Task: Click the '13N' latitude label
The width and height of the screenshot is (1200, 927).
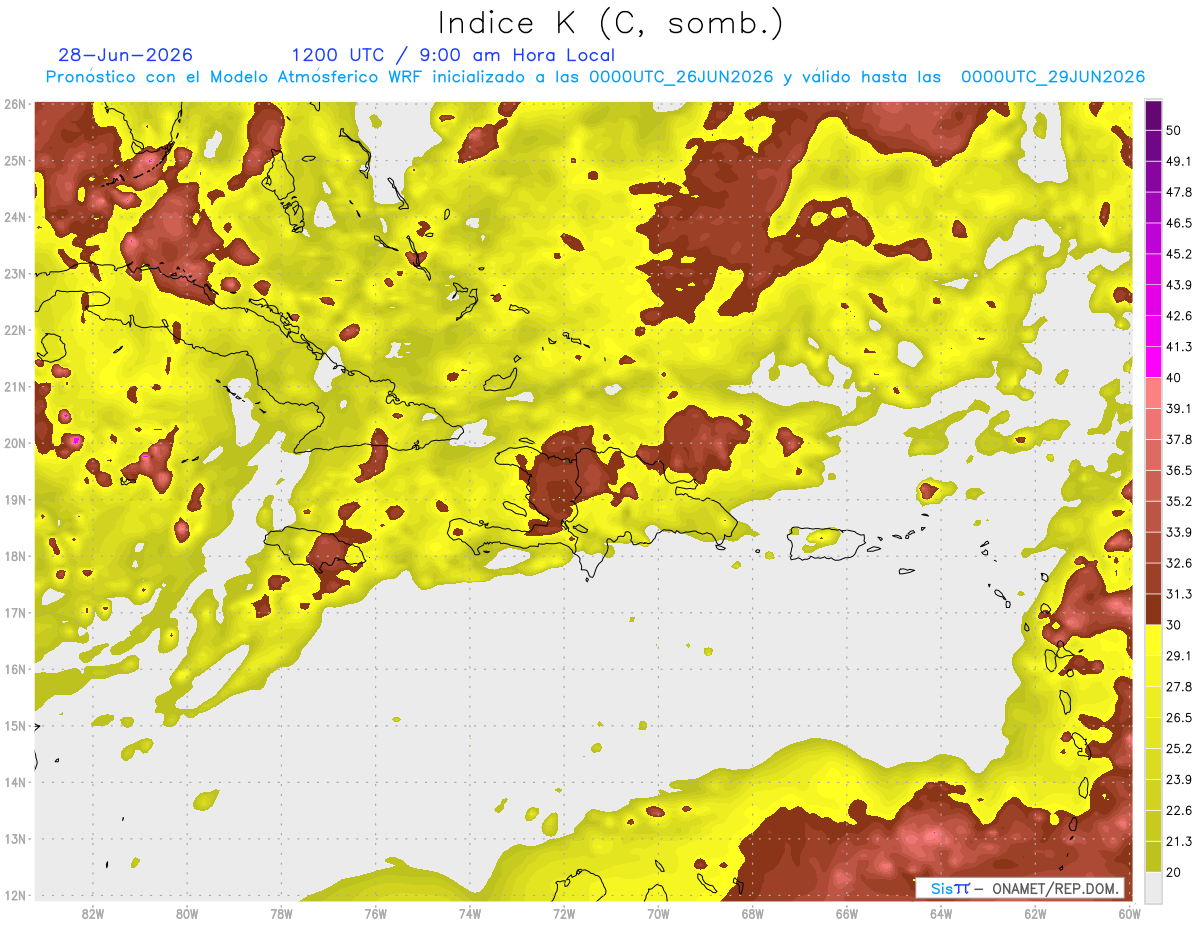Action: click(x=15, y=838)
